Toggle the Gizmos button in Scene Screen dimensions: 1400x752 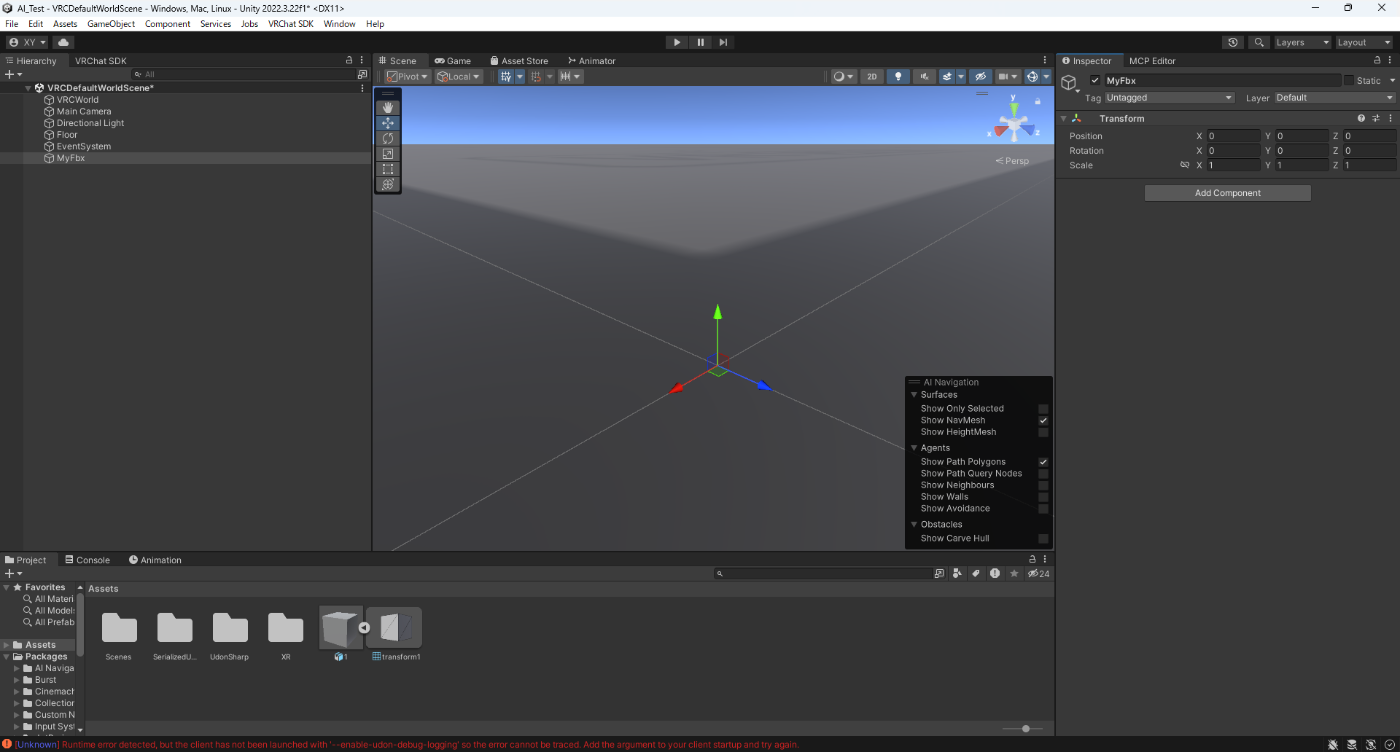tap(1033, 76)
